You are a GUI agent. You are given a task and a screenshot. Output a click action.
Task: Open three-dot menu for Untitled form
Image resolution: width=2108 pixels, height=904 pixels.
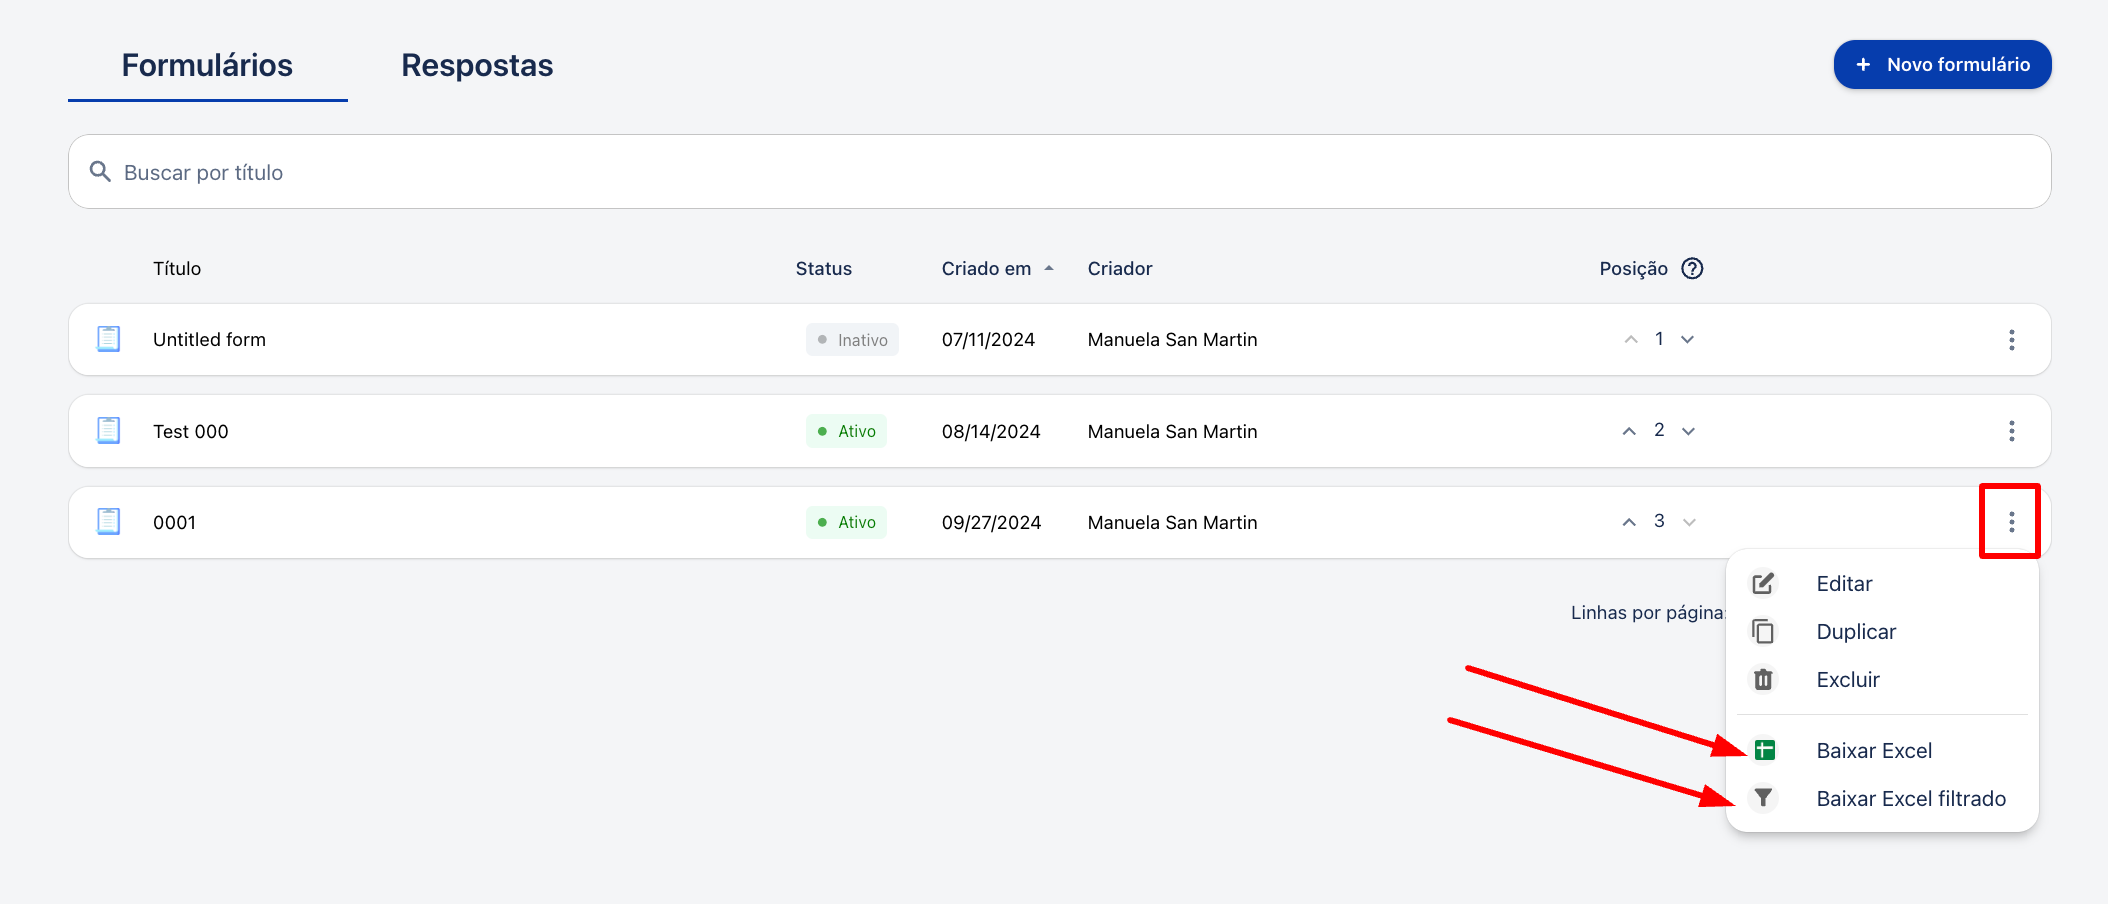tap(2011, 340)
